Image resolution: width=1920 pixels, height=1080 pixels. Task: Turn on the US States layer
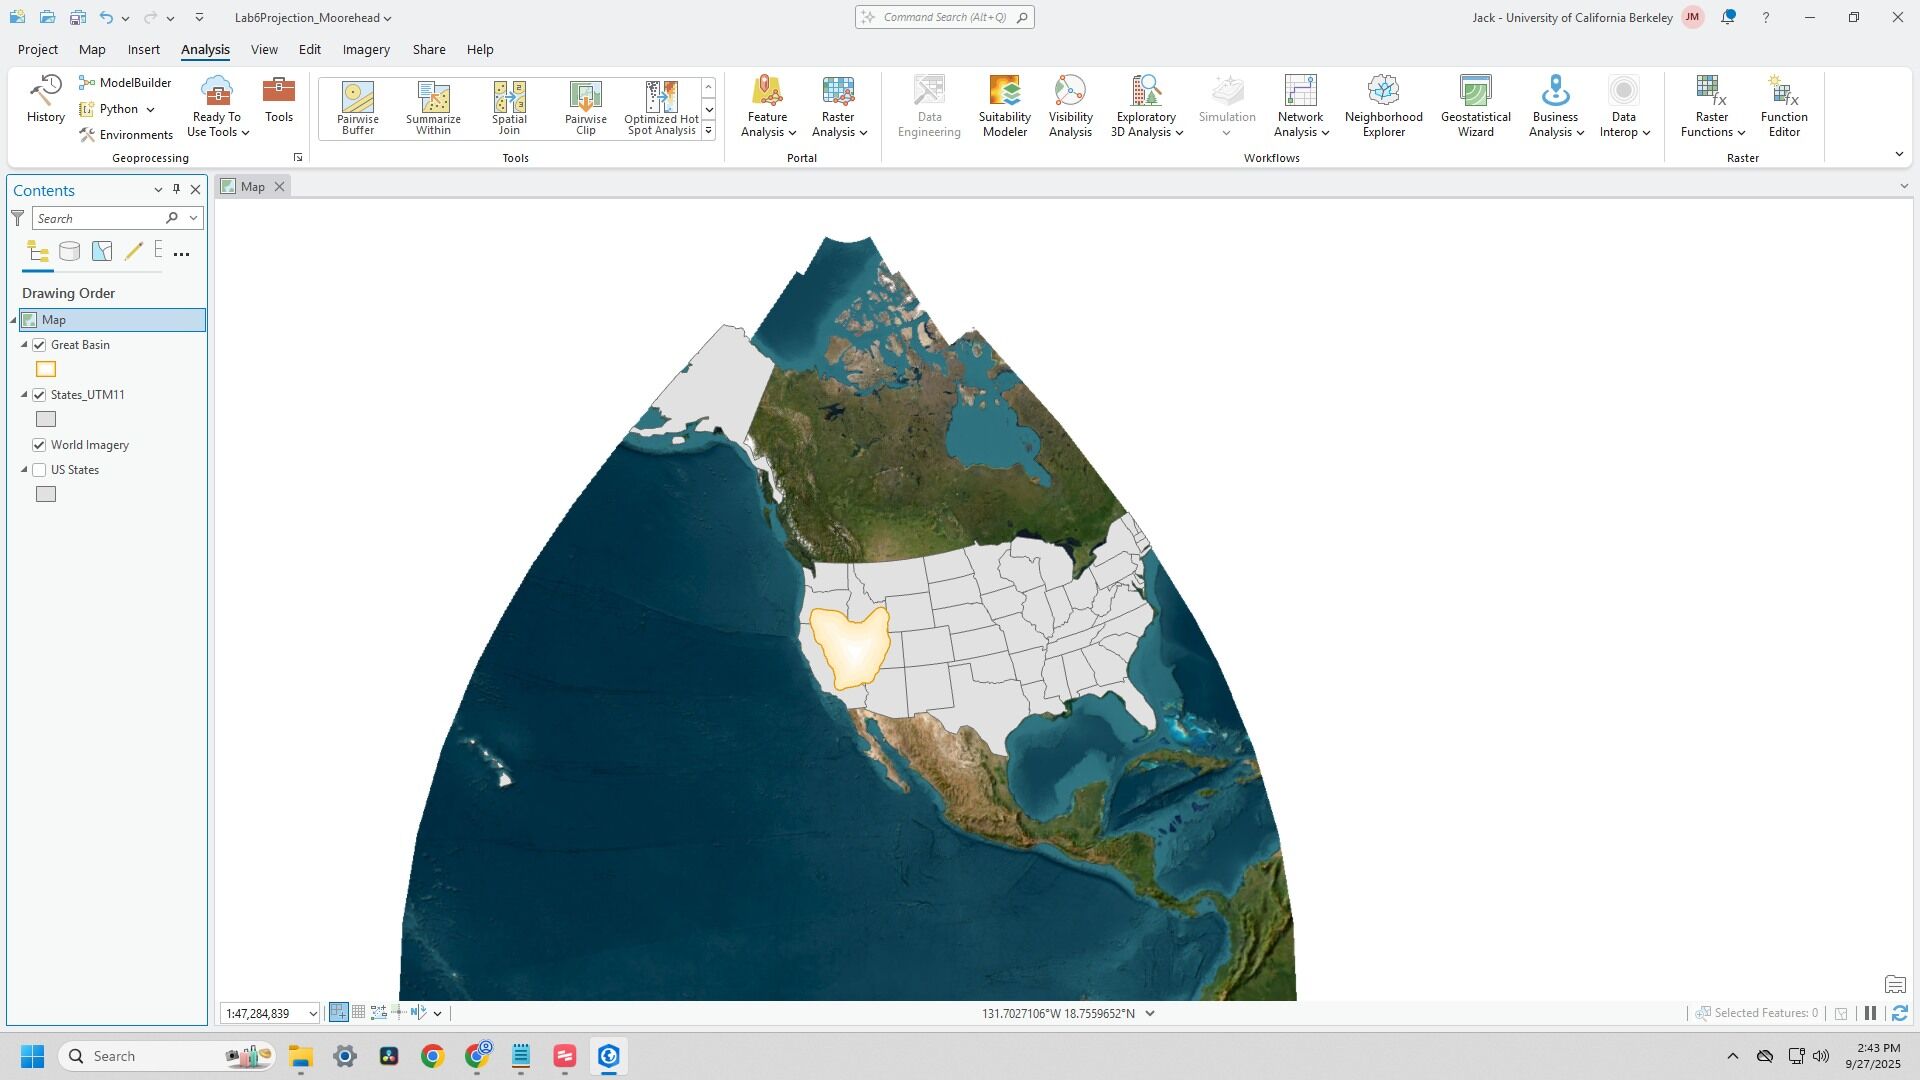40,470
